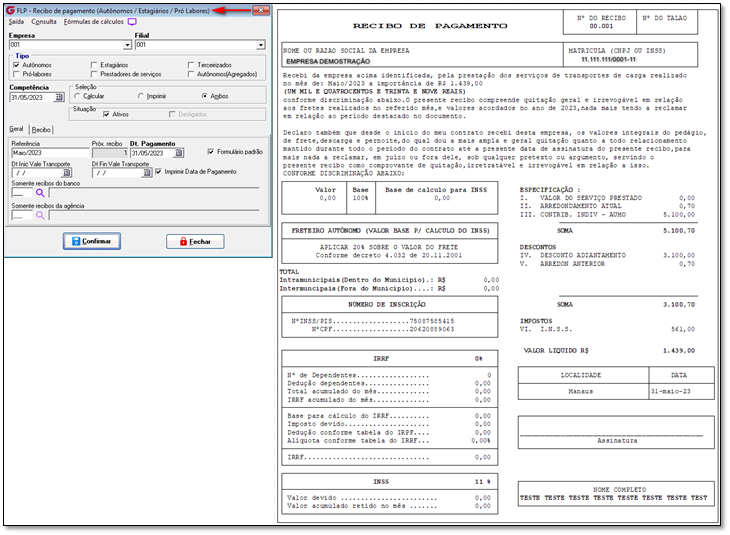This screenshot has width=730, height=535.
Task: Toggle the Formulário padrão checkbox
Action: (x=211, y=152)
